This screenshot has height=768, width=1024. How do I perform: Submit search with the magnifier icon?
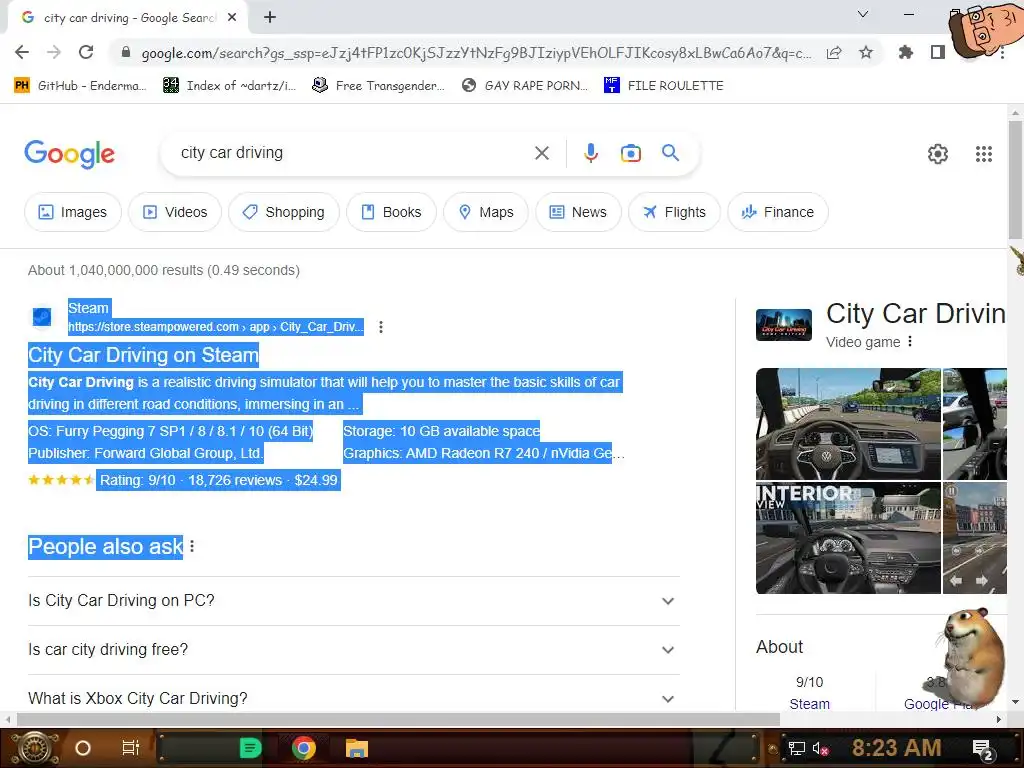click(670, 153)
